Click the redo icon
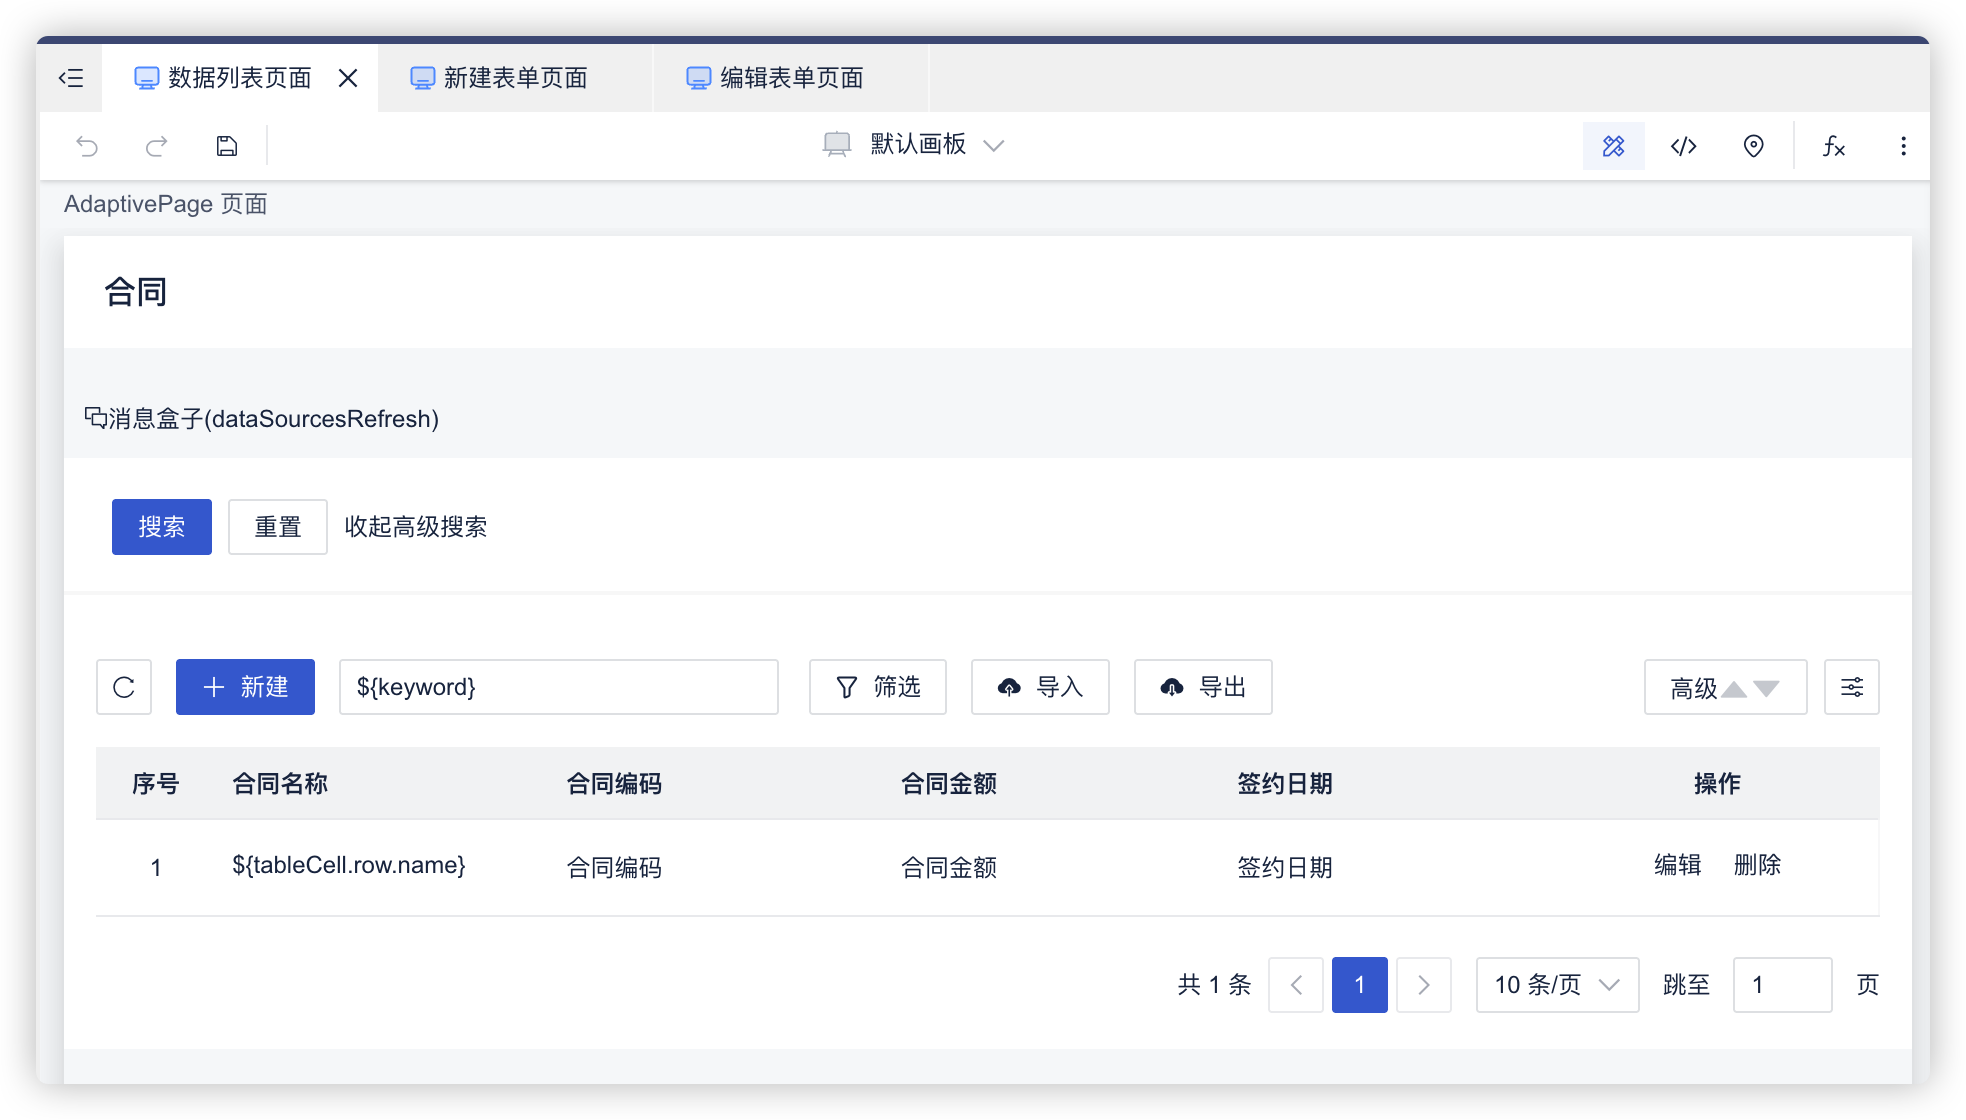The height and width of the screenshot is (1120, 1966). pyautogui.click(x=157, y=145)
